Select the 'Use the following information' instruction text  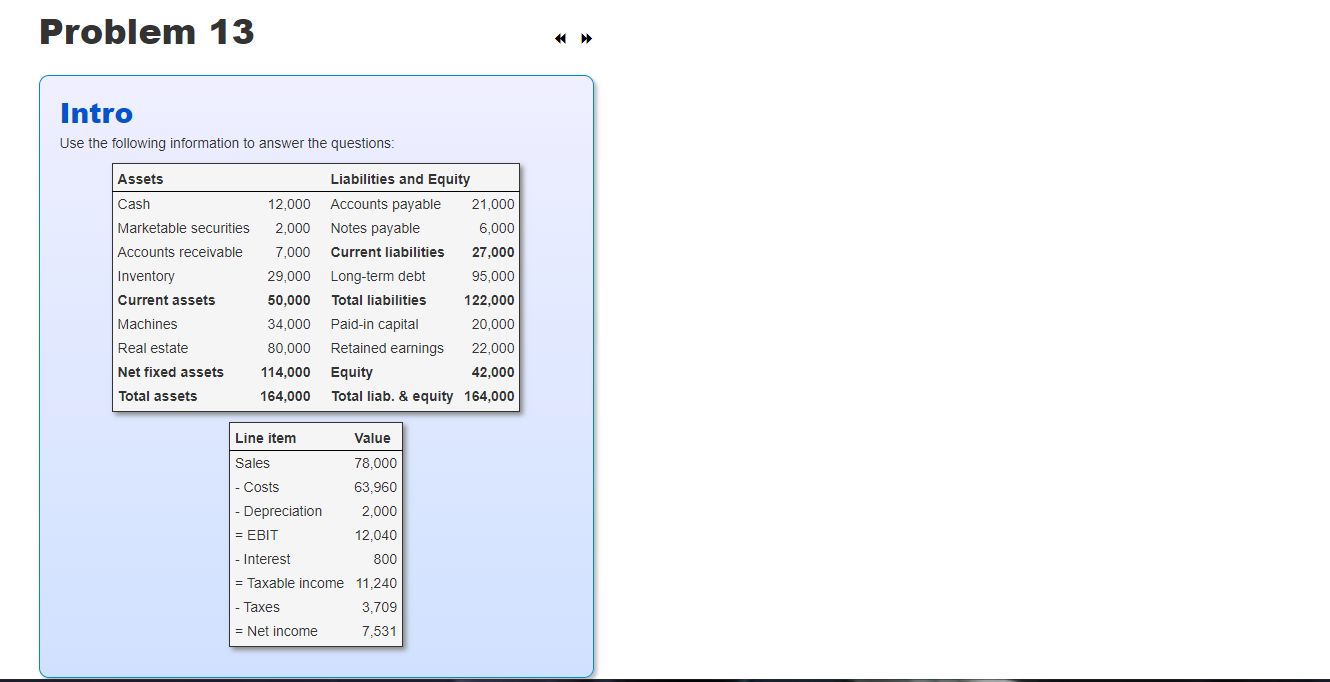(227, 143)
